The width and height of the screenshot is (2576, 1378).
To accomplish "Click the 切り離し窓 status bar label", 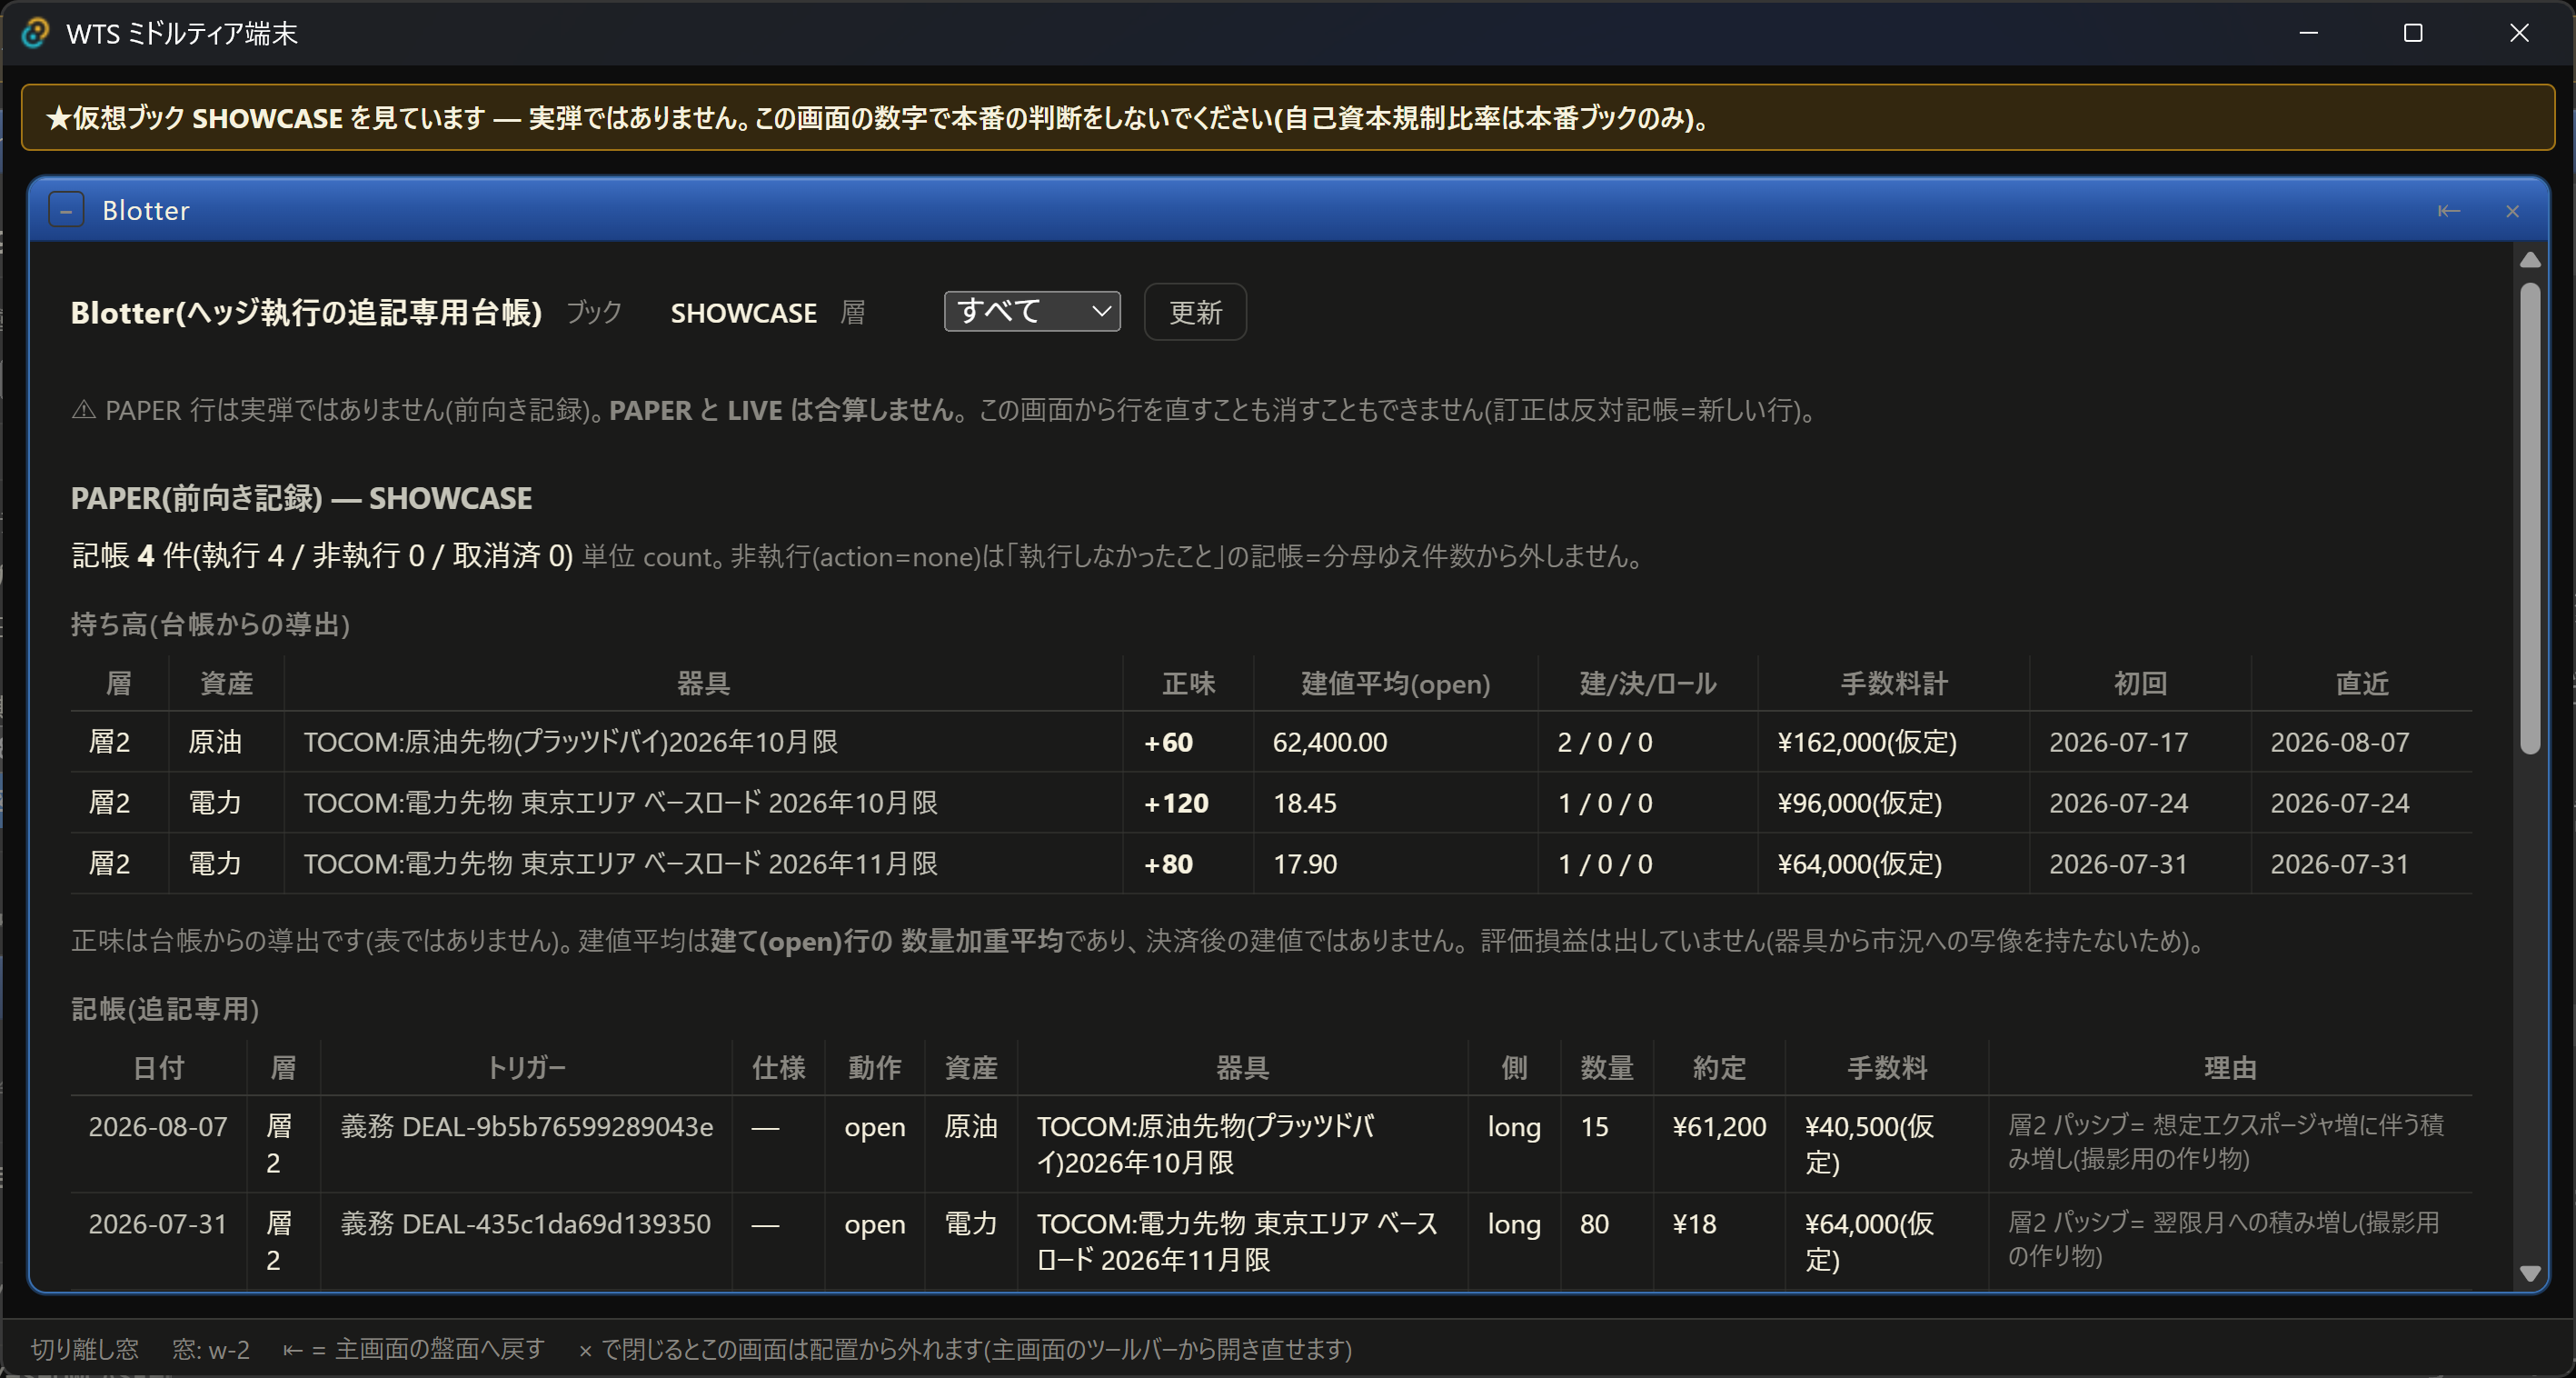I will (x=84, y=1349).
